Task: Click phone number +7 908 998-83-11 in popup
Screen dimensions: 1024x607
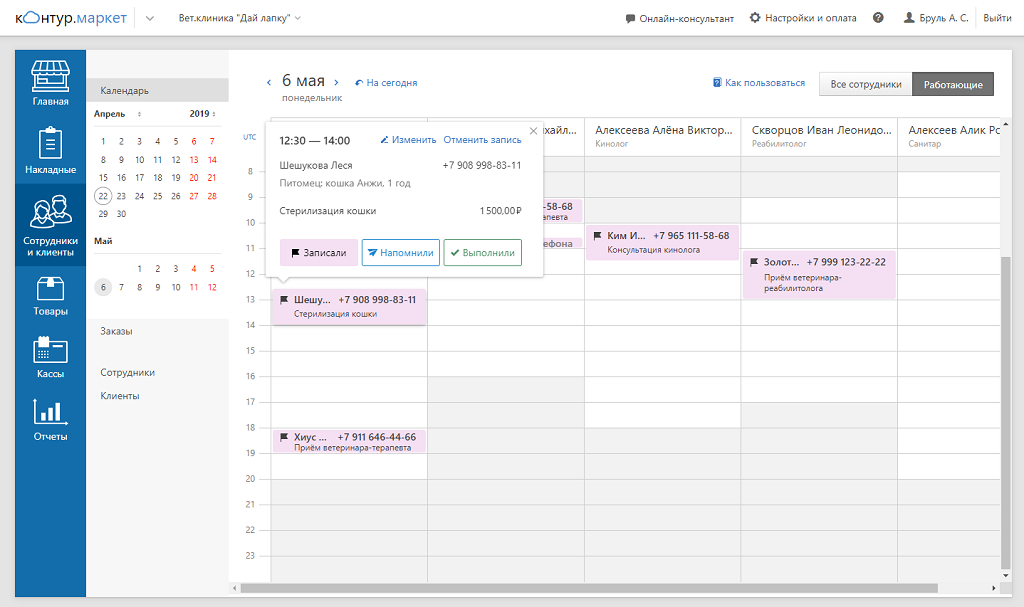Action: point(482,165)
